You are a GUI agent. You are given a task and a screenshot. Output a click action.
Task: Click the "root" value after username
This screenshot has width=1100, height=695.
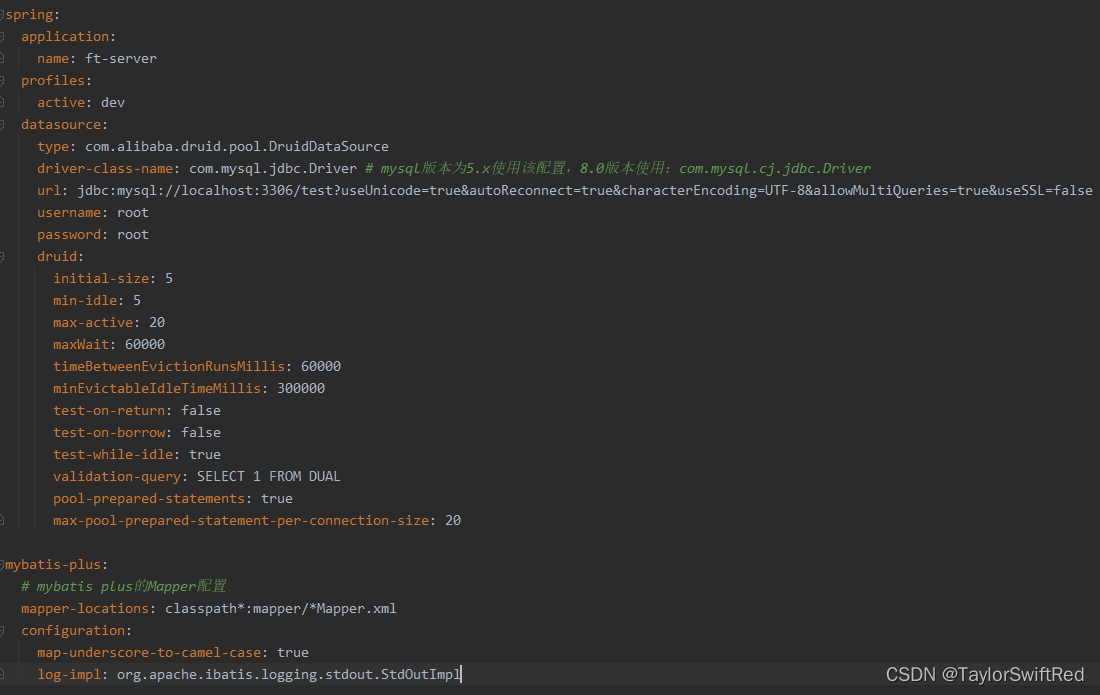[x=133, y=212]
